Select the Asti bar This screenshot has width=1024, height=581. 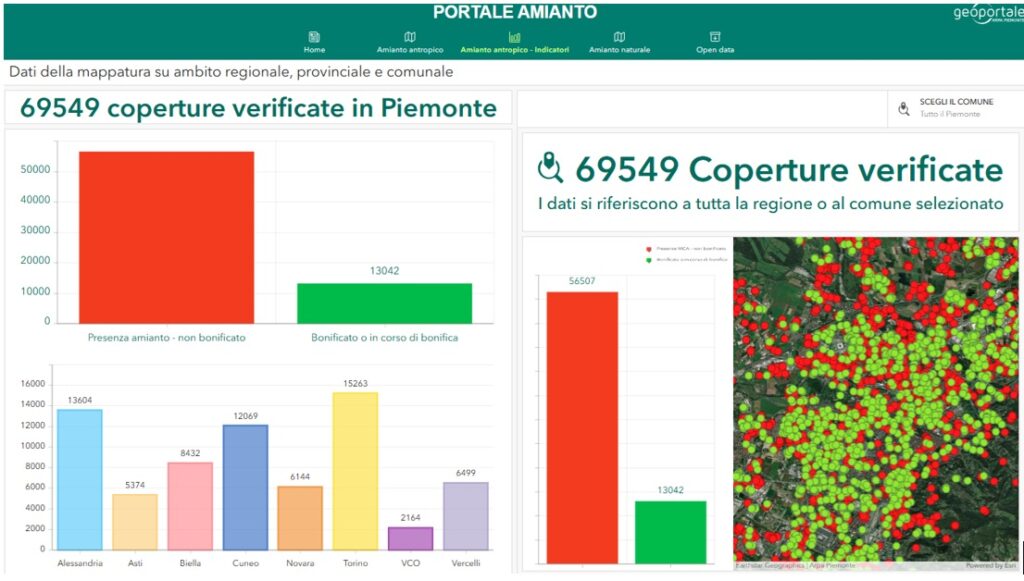click(x=135, y=522)
